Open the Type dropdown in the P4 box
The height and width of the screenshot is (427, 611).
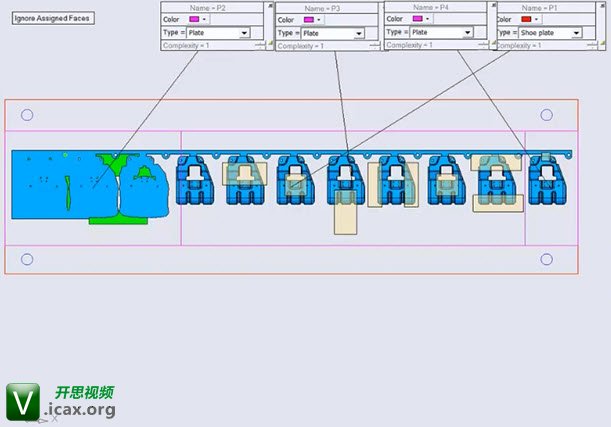click(x=441, y=32)
